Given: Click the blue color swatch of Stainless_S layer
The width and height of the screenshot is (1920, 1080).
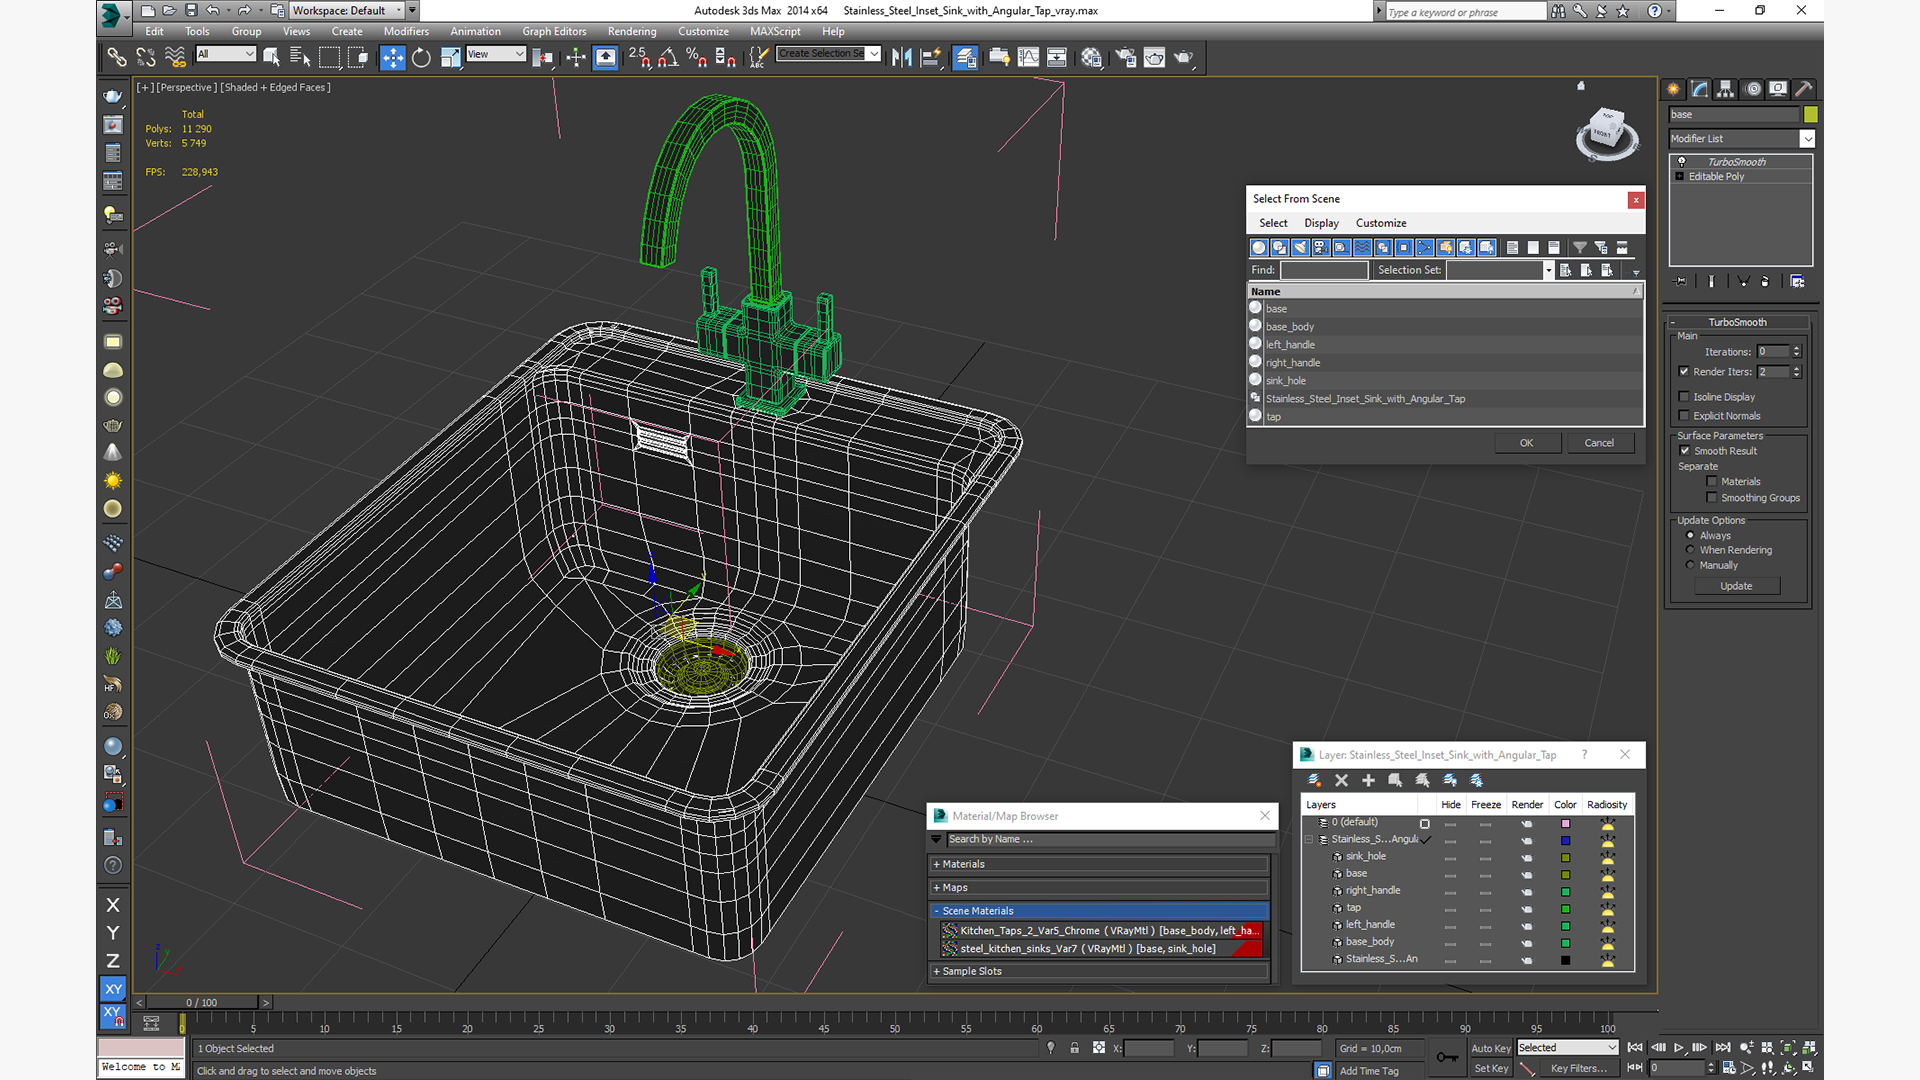Looking at the screenshot, I should tap(1566, 841).
